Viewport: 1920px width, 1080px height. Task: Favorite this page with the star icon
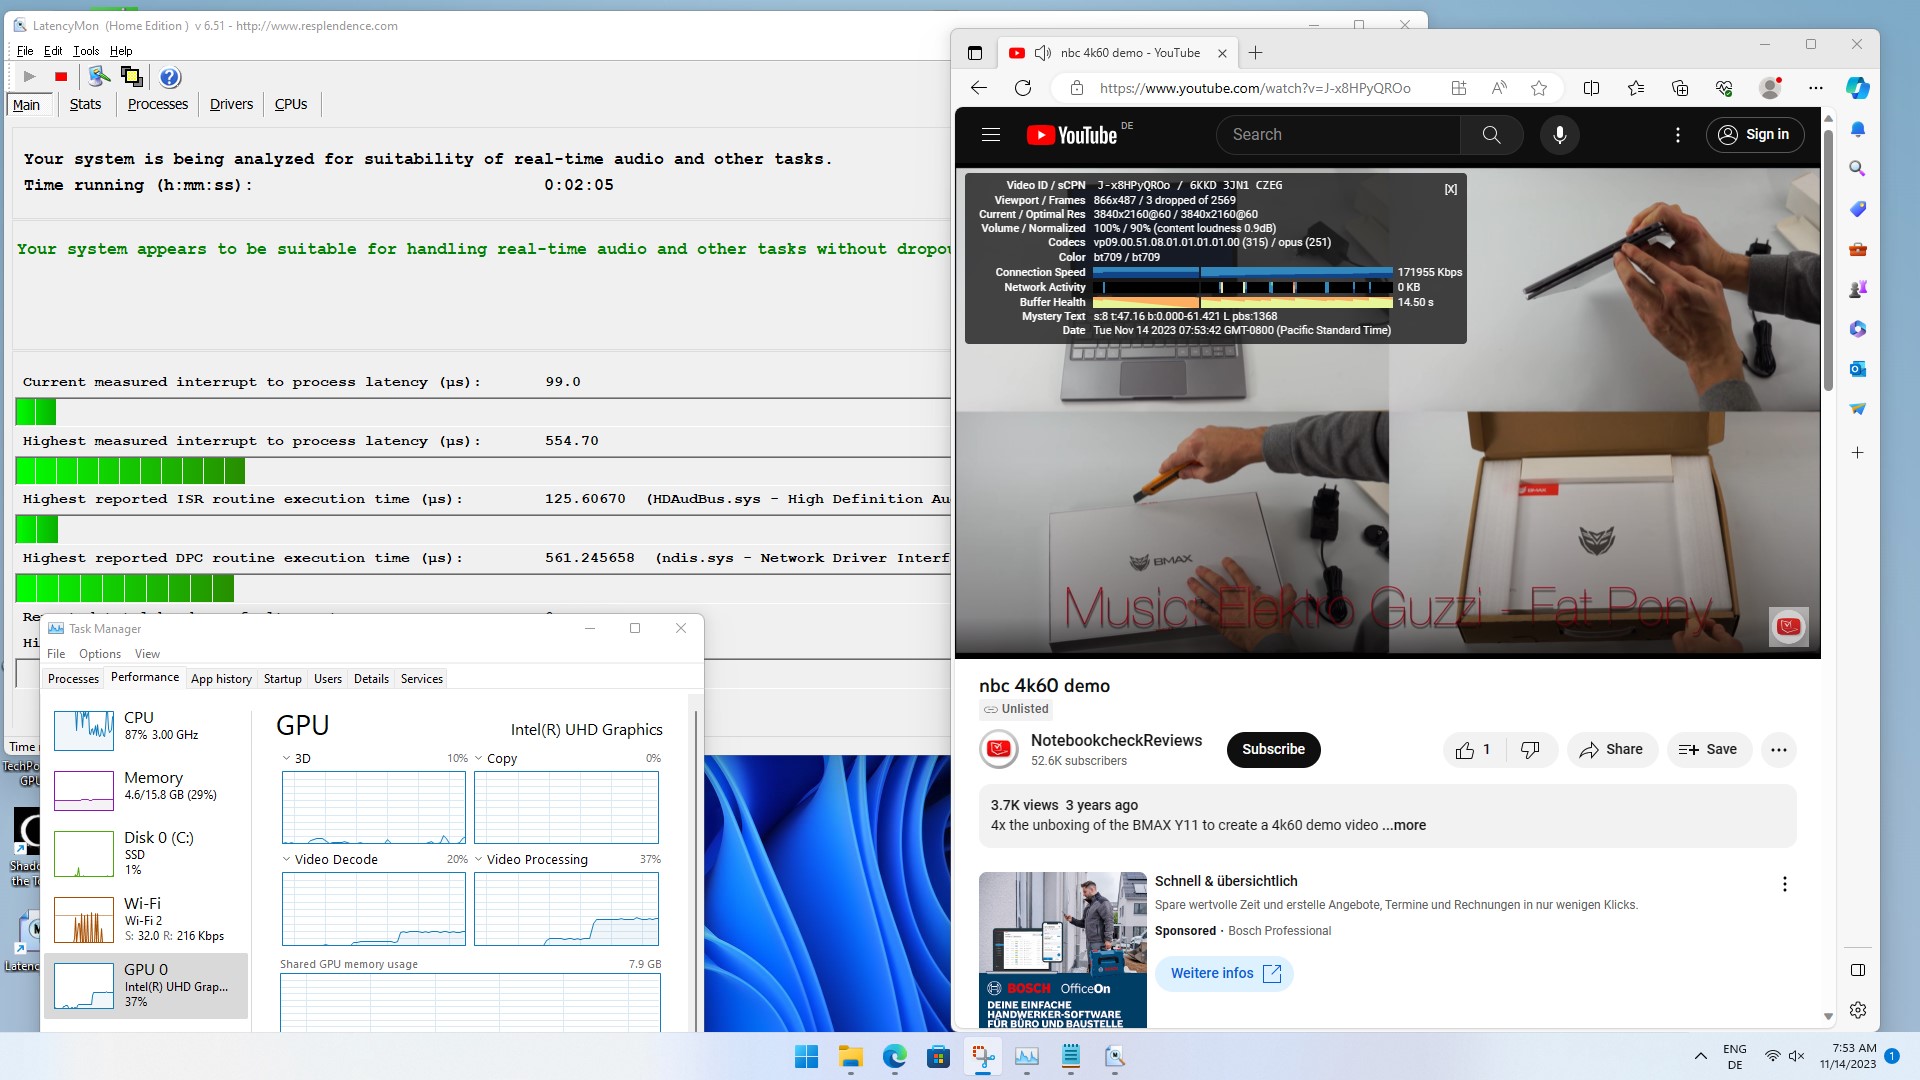1539,88
